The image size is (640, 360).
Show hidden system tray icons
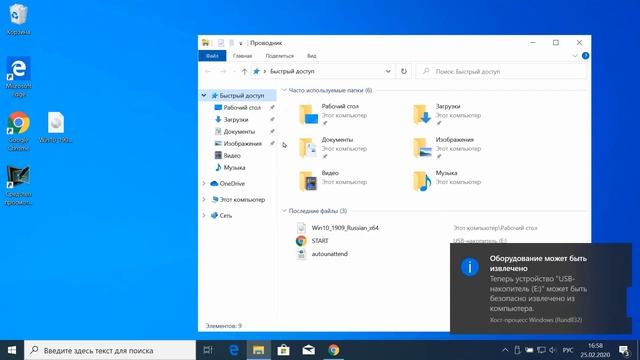[505, 350]
